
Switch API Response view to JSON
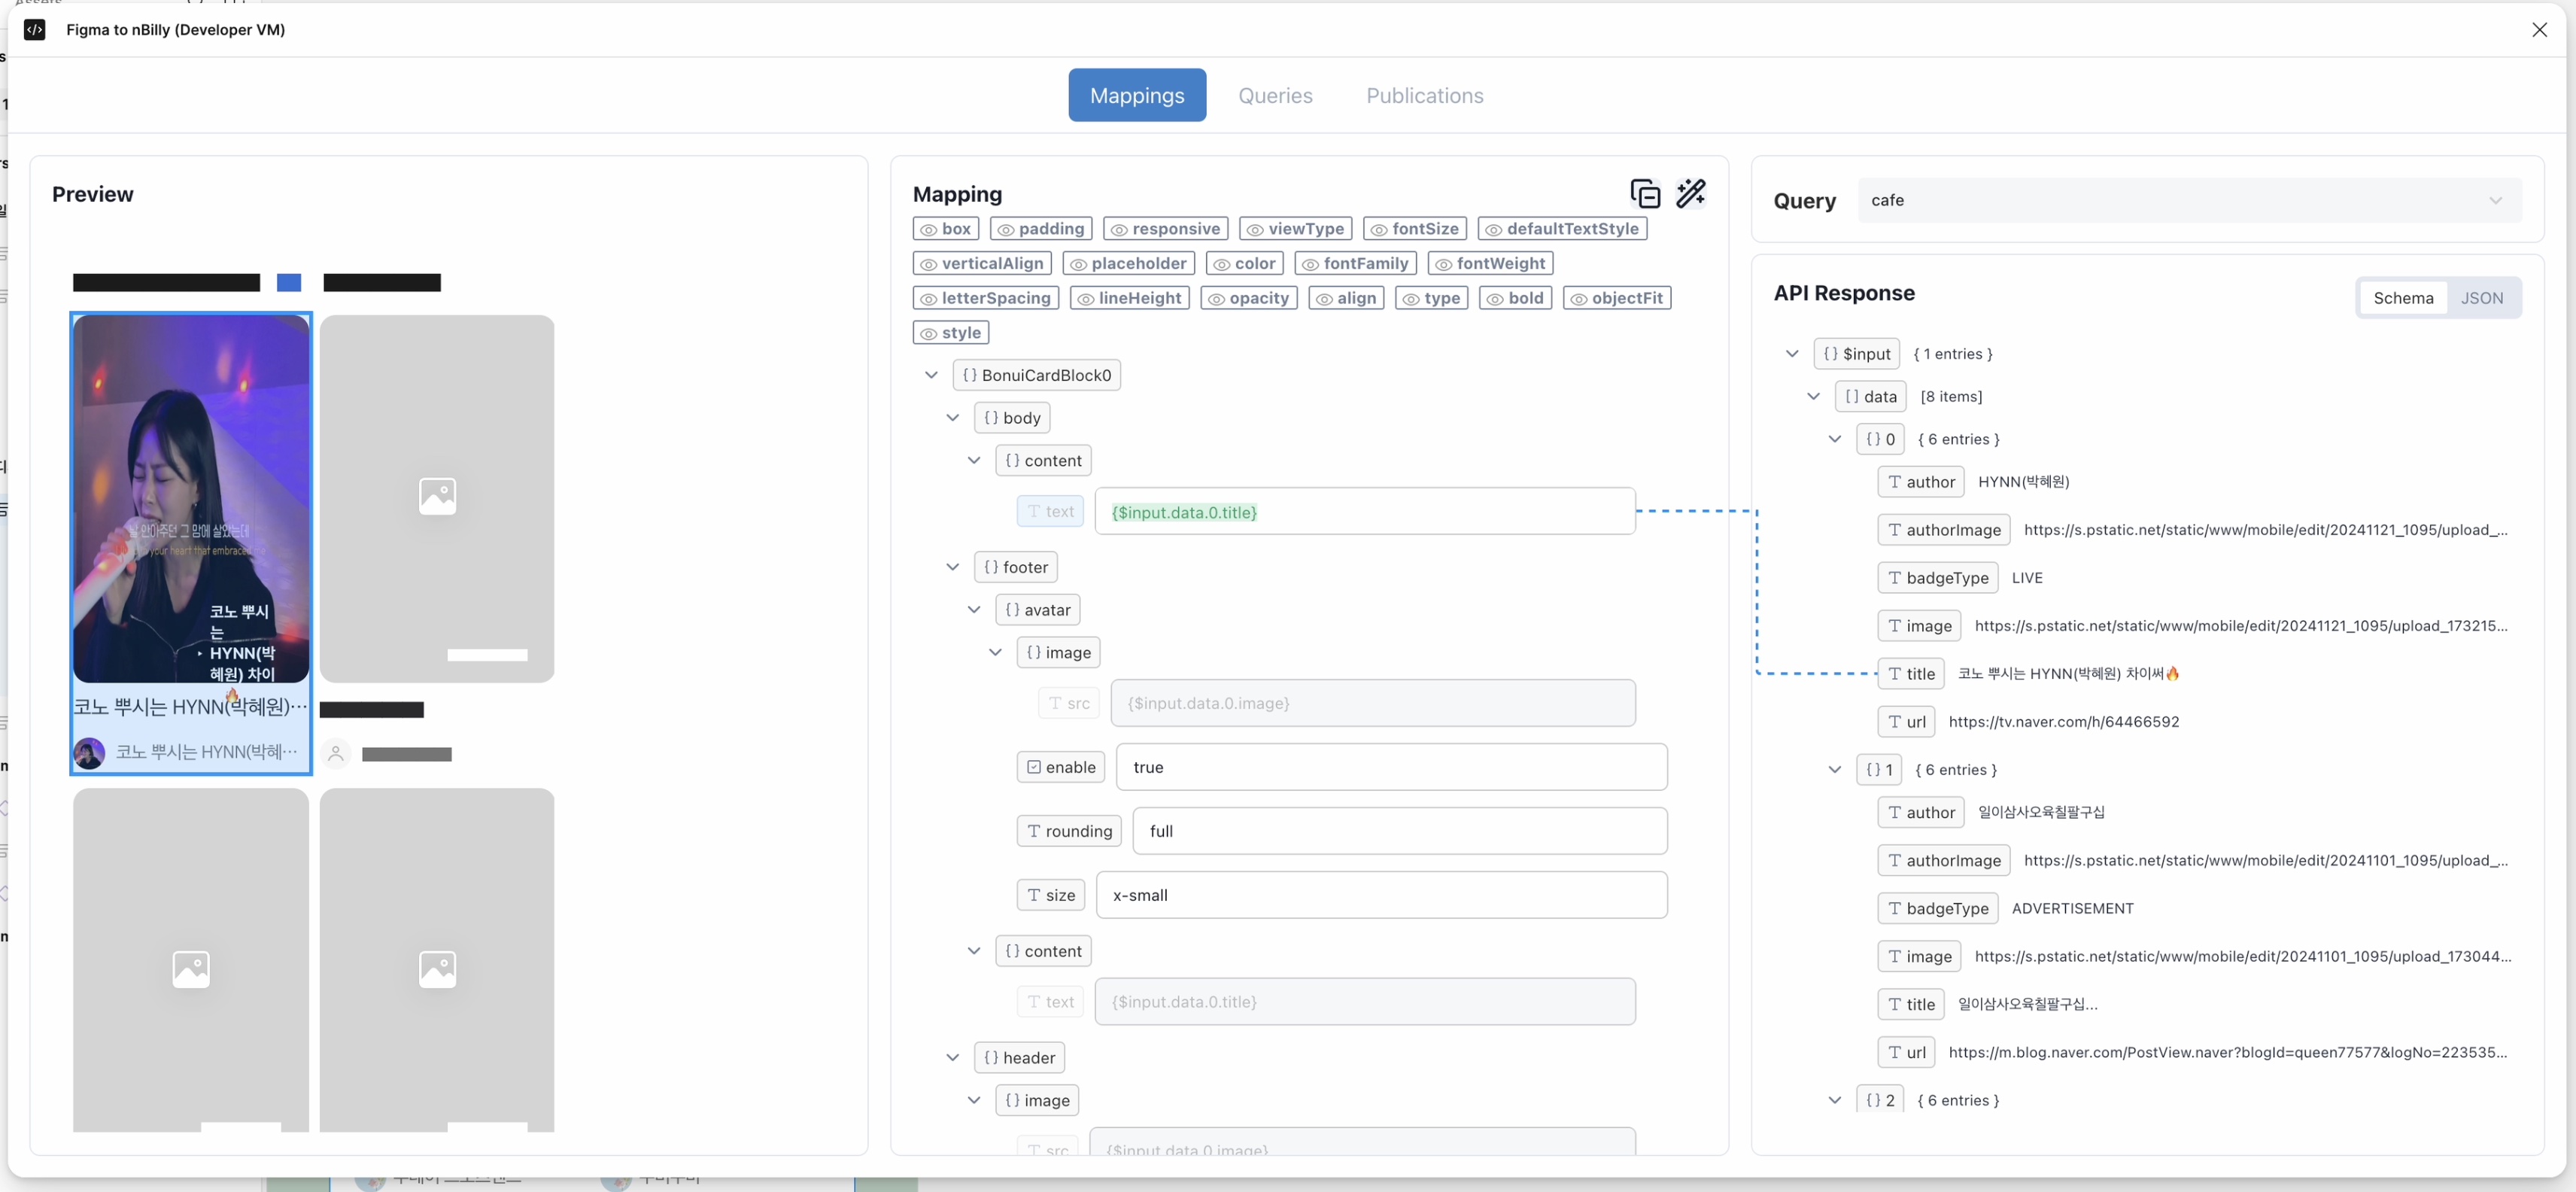click(2481, 298)
